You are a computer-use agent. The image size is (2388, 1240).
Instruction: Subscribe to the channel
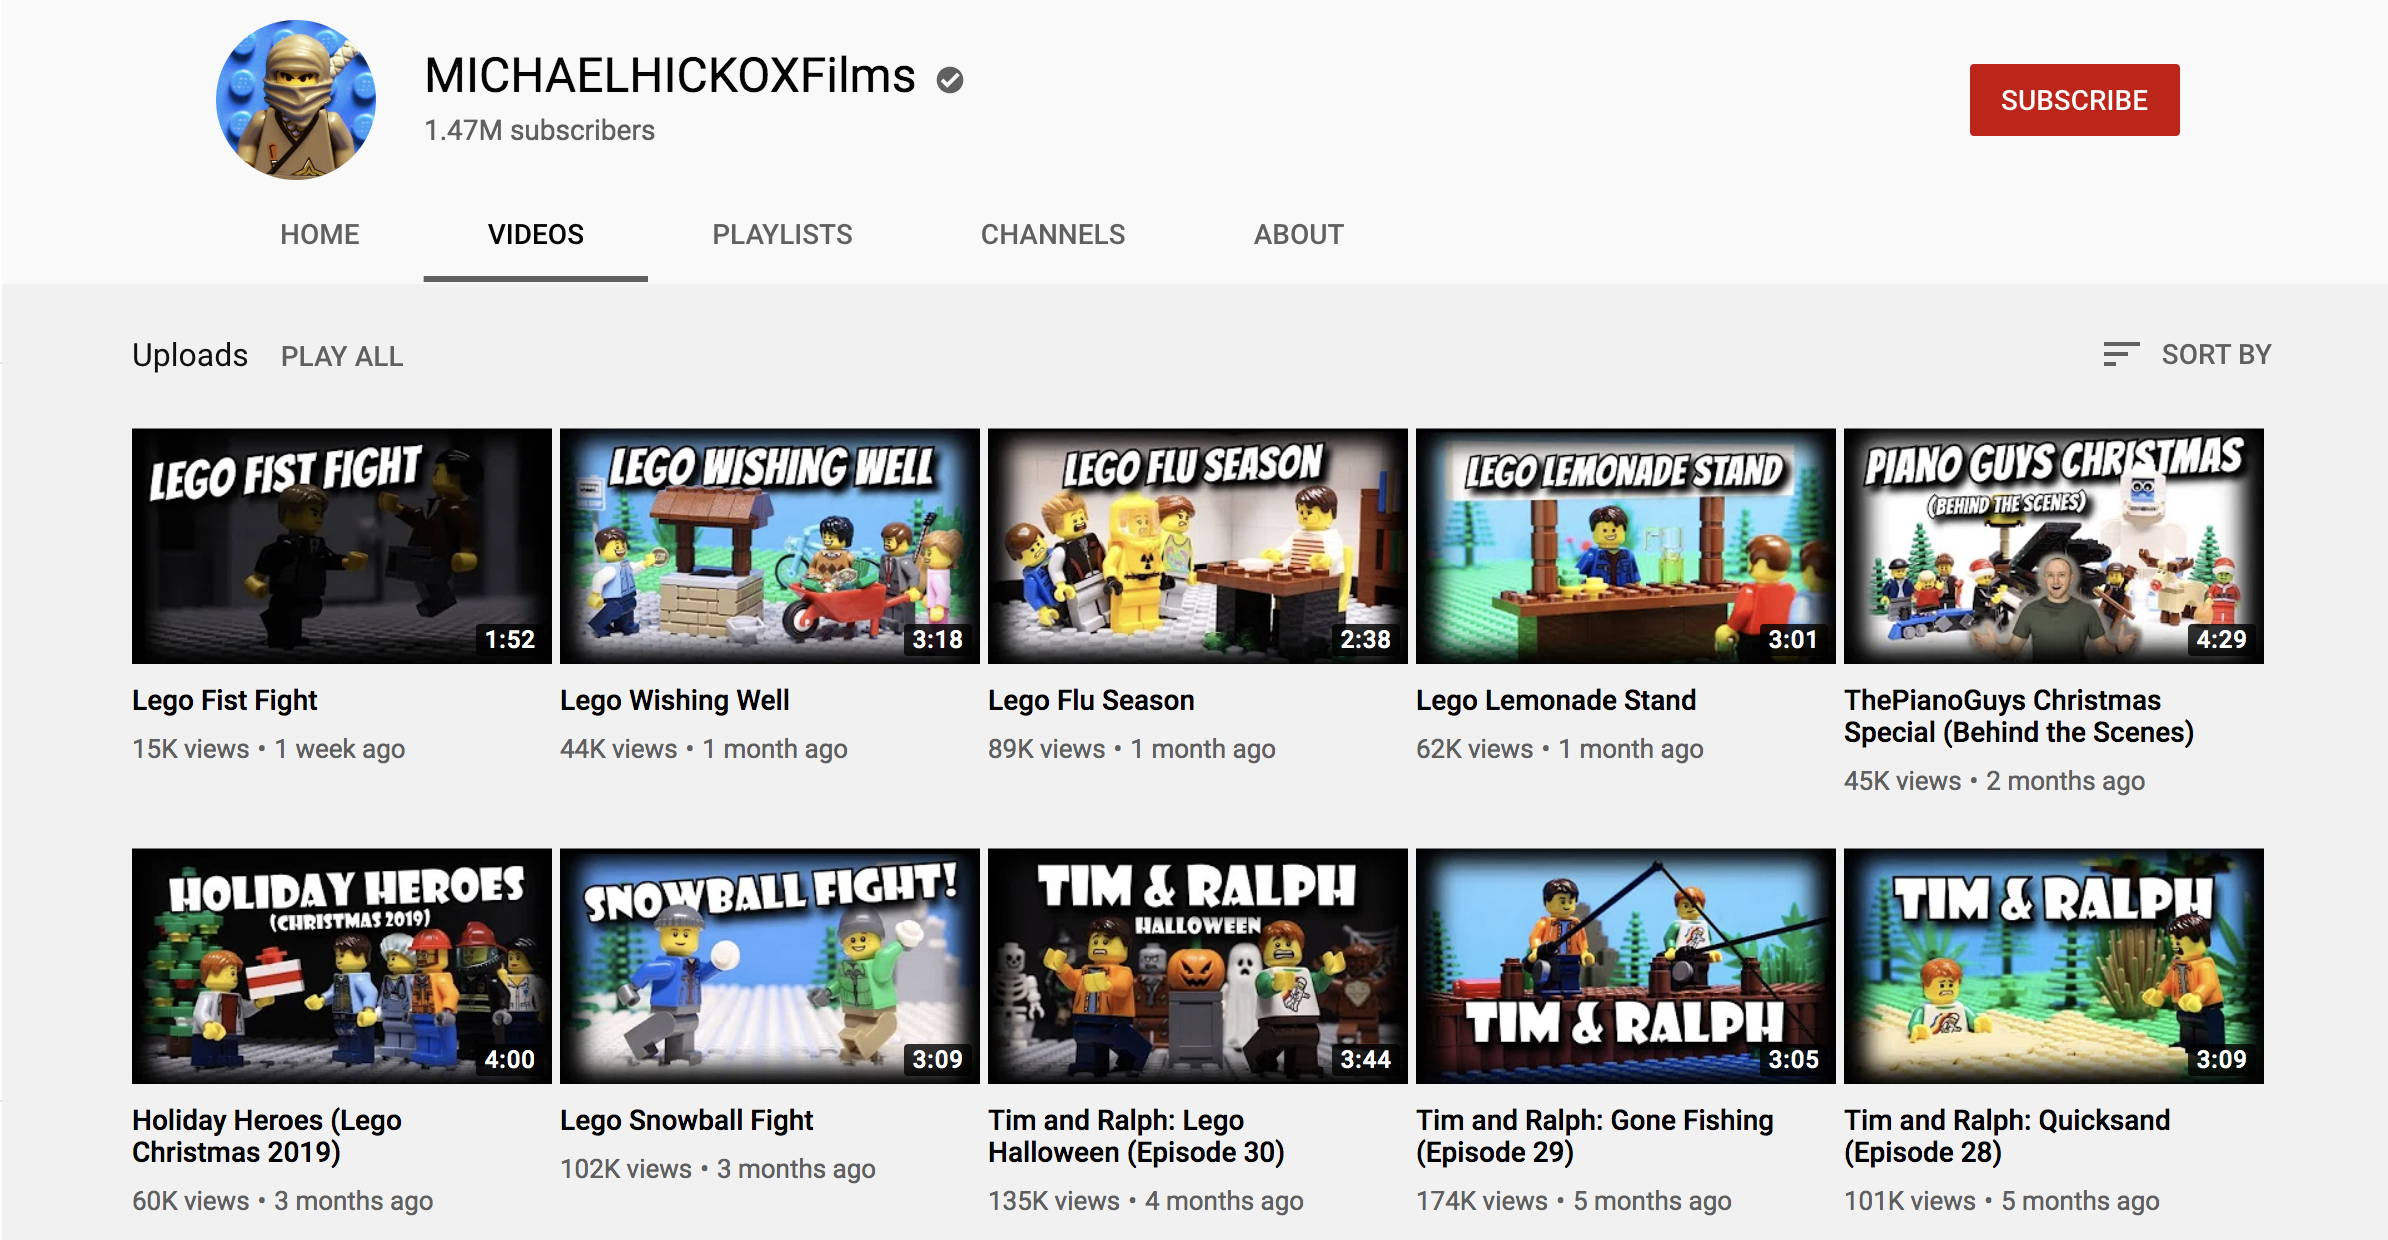click(x=2074, y=100)
